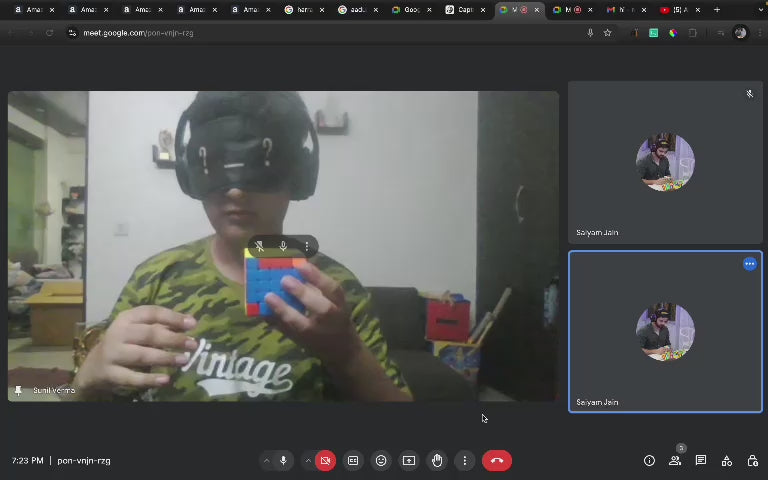Screen dimensions: 768x480
Task: Show the People participants panel
Action: (675, 461)
